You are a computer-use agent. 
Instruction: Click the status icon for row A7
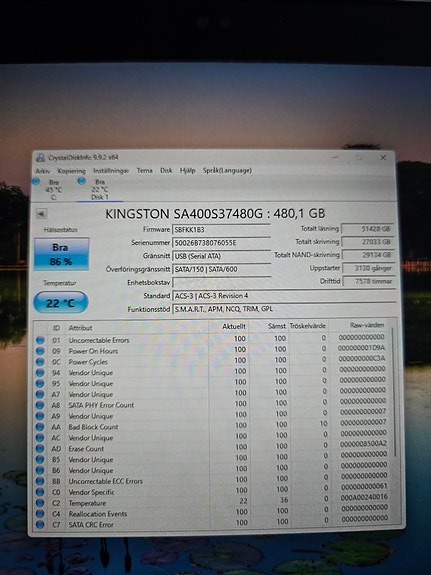pos(40,395)
